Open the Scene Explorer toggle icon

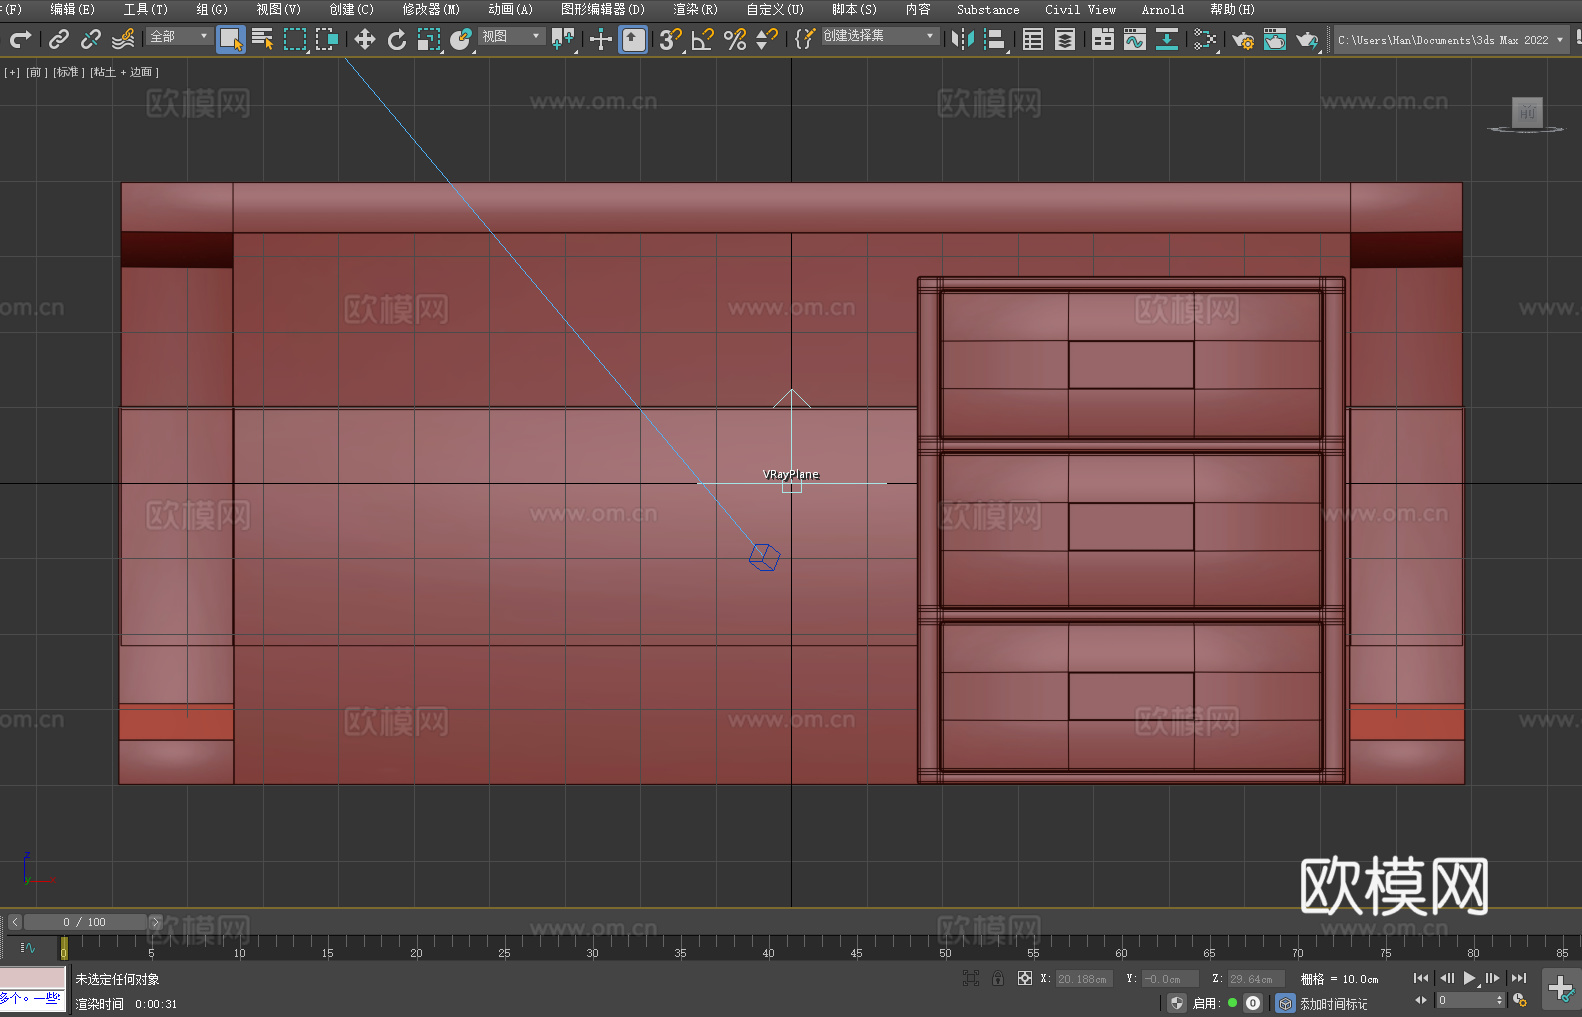1033,39
